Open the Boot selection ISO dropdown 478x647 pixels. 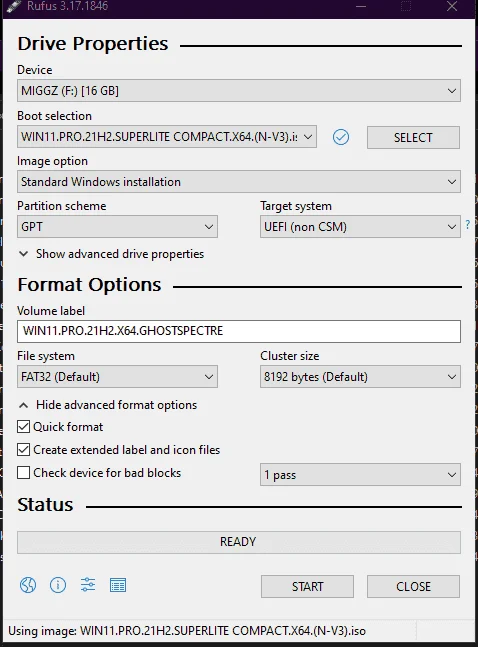click(167, 137)
